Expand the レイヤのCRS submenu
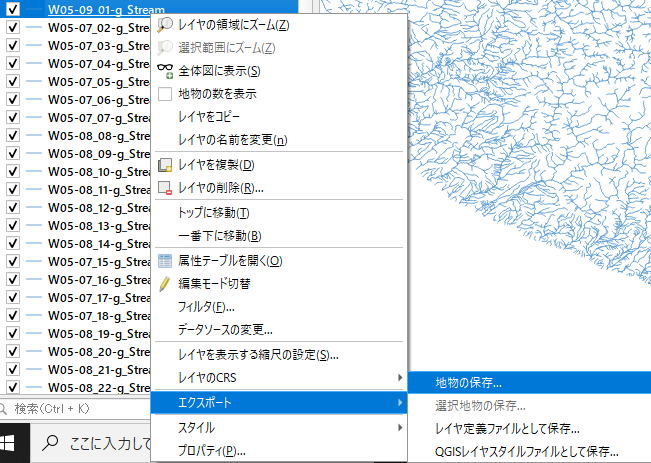The width and height of the screenshot is (651, 463). (x=280, y=377)
